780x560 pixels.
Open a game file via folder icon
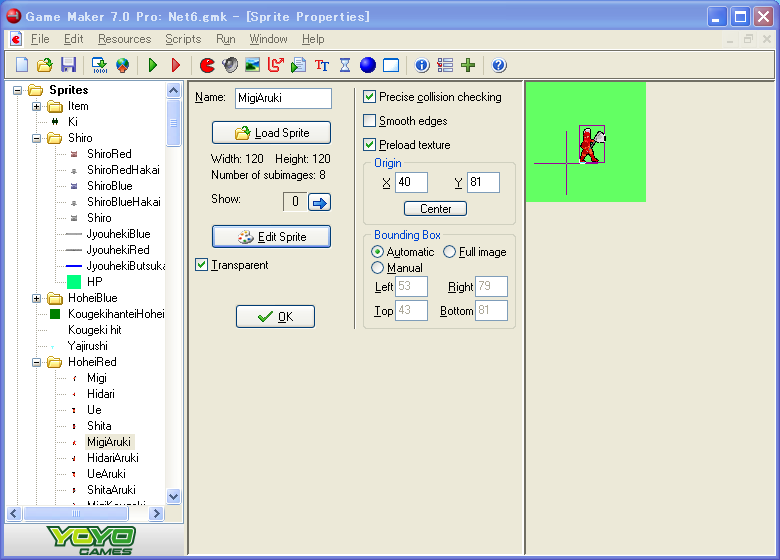click(45, 65)
